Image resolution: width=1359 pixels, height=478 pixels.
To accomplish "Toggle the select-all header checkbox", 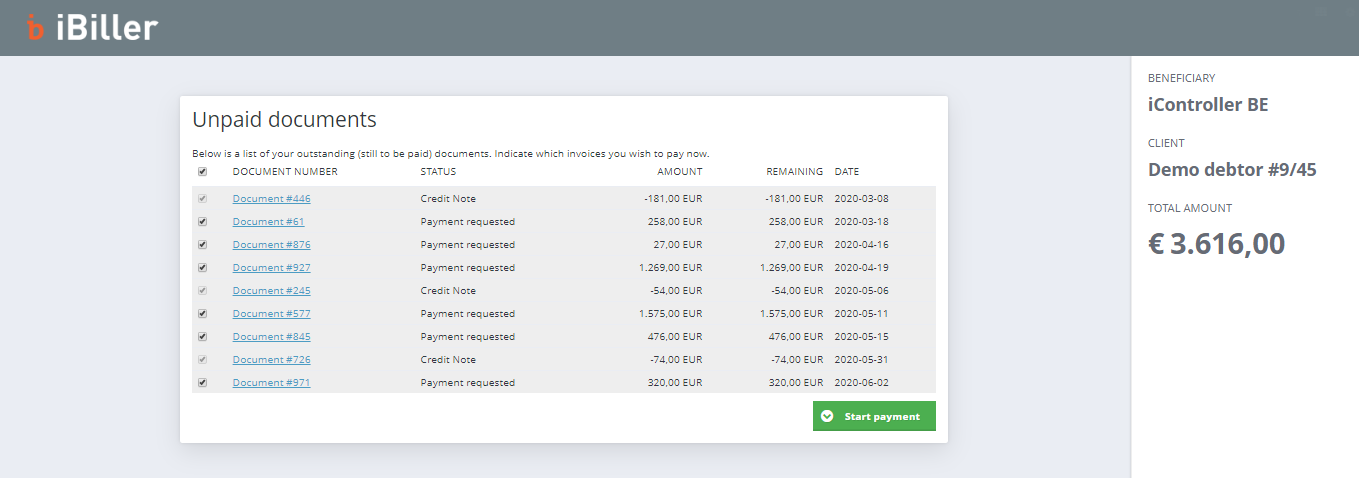I will point(202,171).
